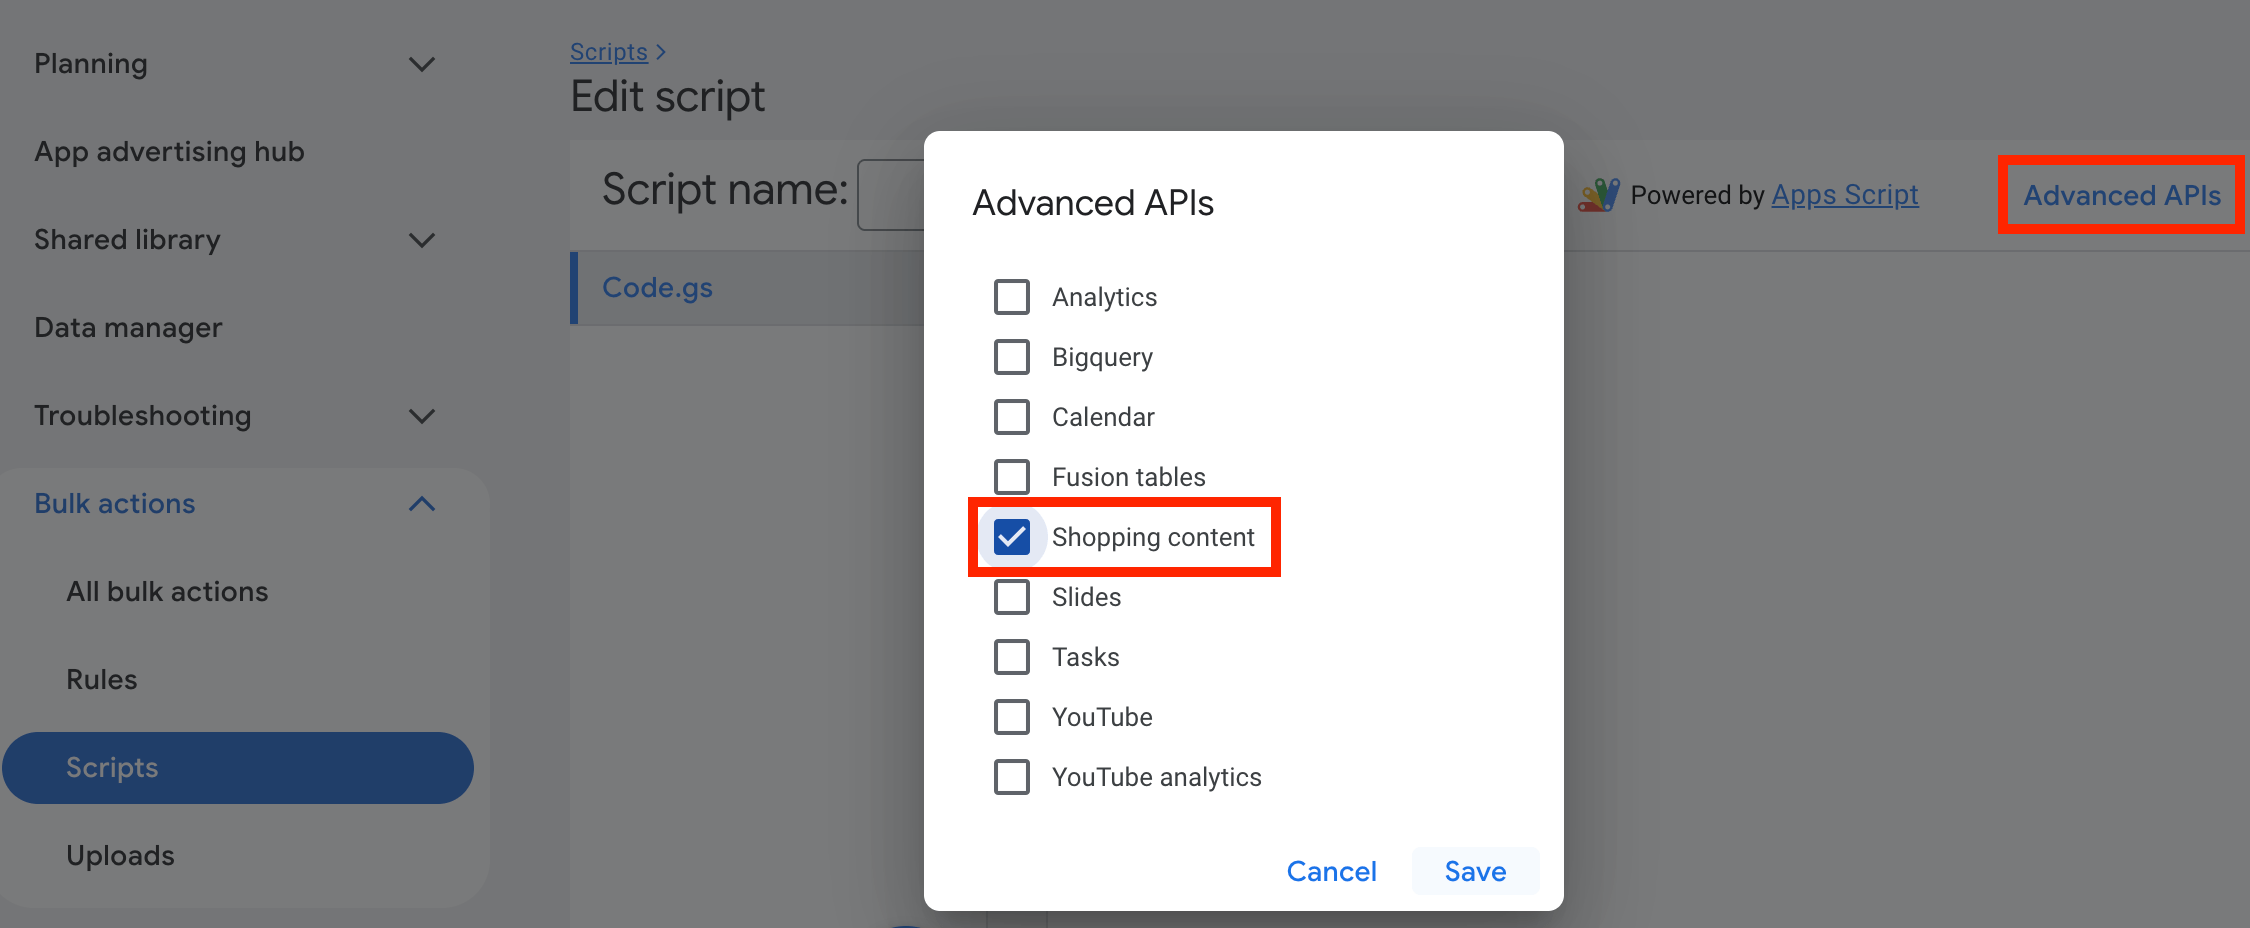Screen dimensions: 2250x928
Task: Enable the Bigquery API checkbox
Action: [x=1011, y=357]
